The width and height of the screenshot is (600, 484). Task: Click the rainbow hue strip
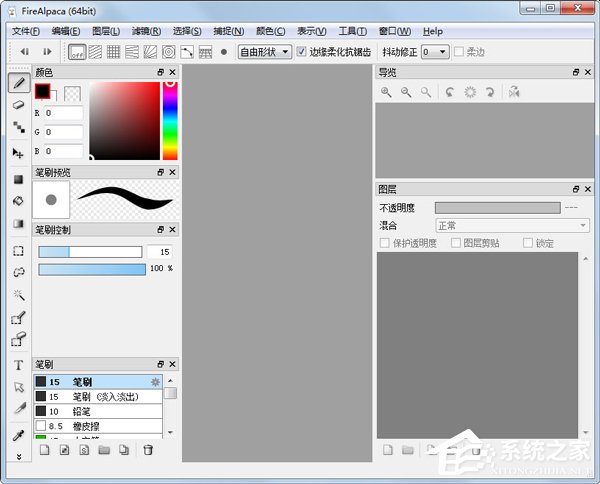click(x=169, y=122)
